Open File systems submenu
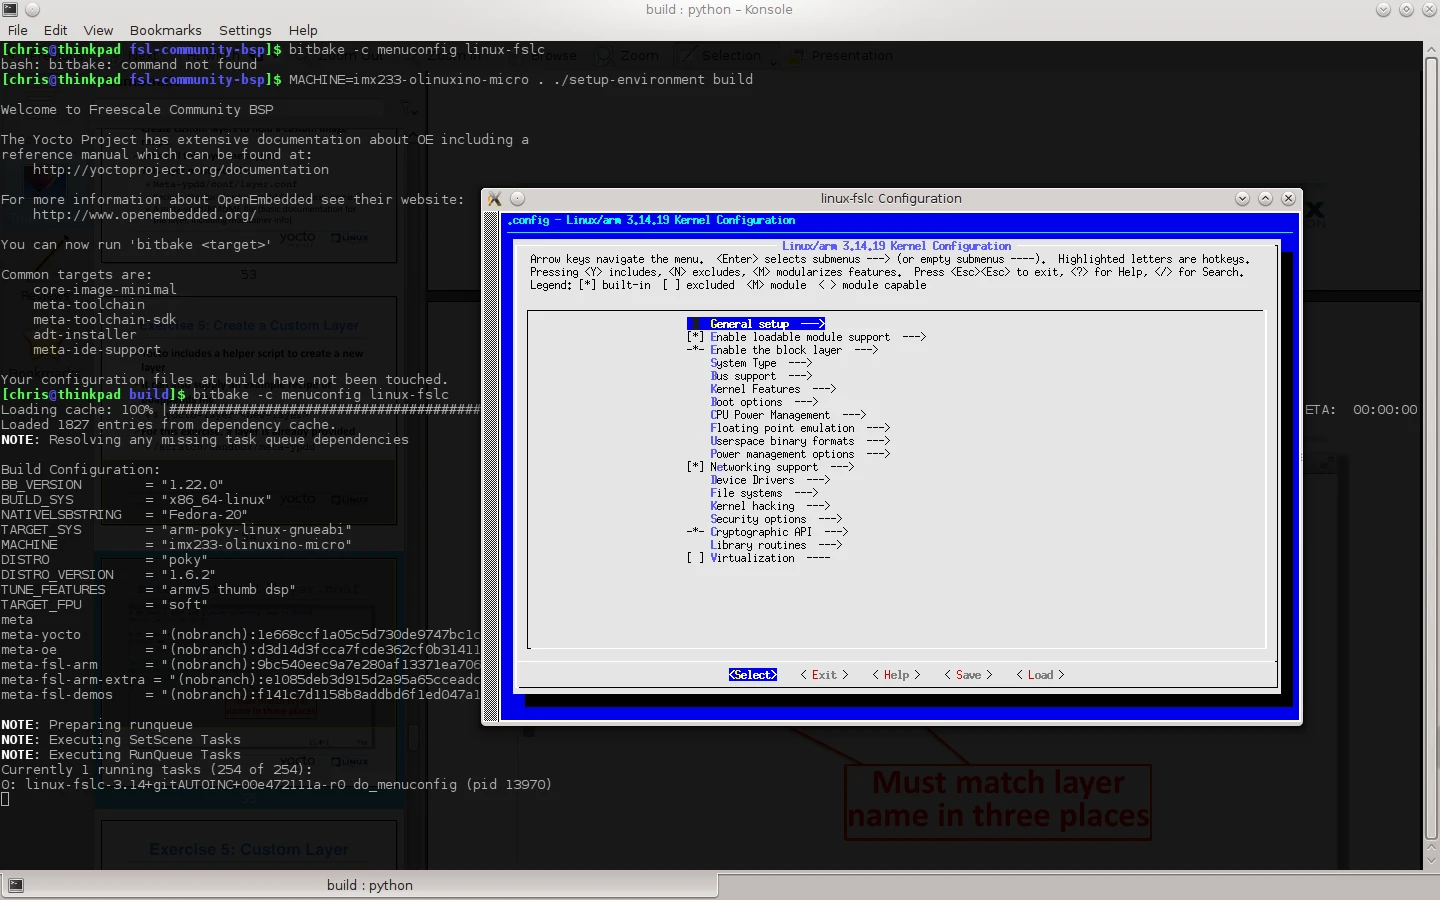This screenshot has height=900, width=1440. tap(764, 493)
